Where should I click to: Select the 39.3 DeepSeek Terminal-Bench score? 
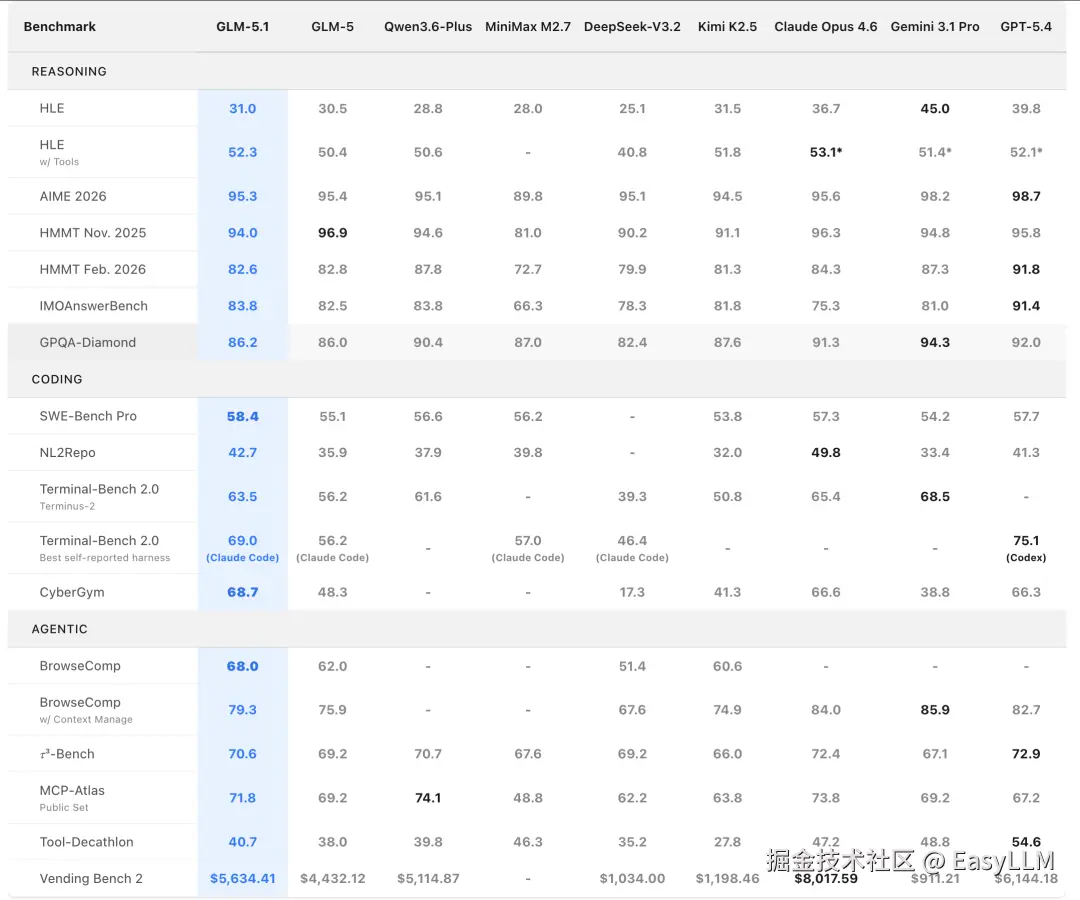(632, 496)
